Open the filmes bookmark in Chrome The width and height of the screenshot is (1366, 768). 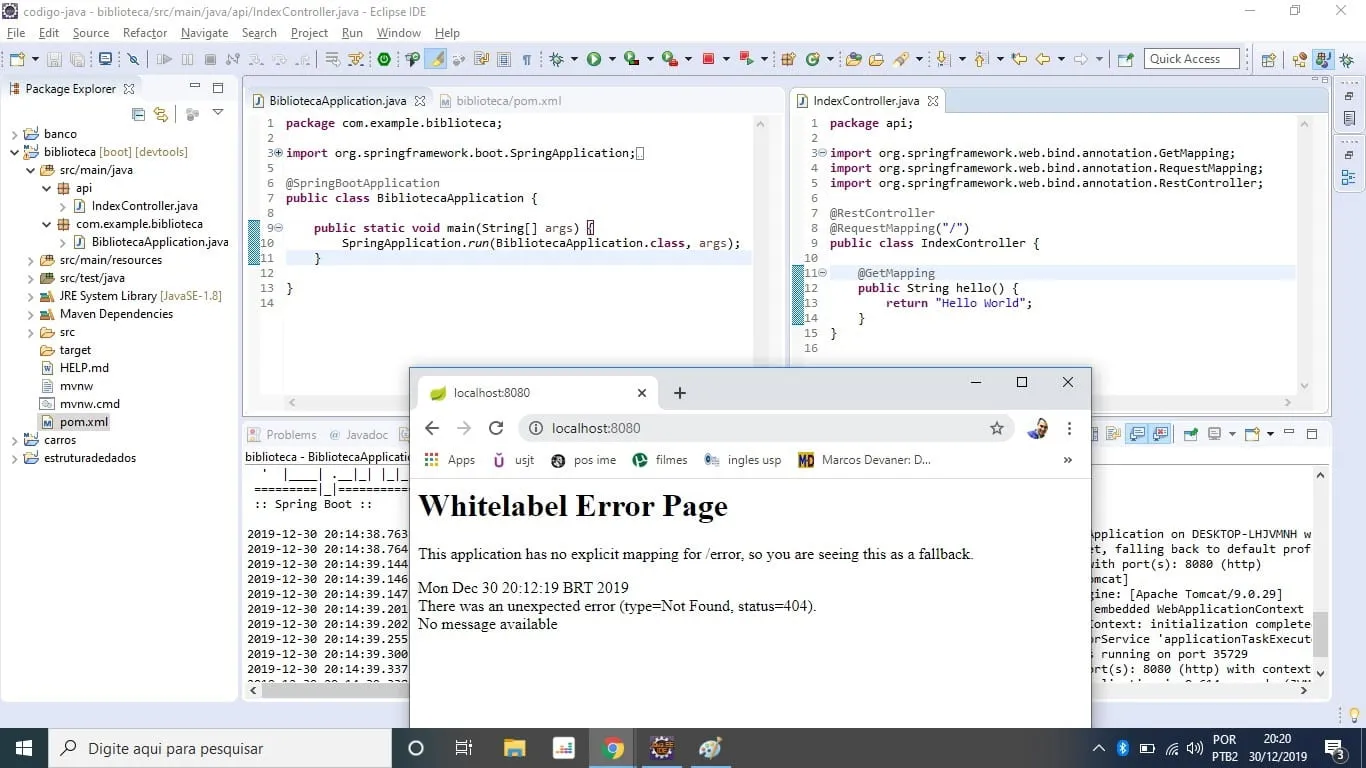(x=660, y=460)
